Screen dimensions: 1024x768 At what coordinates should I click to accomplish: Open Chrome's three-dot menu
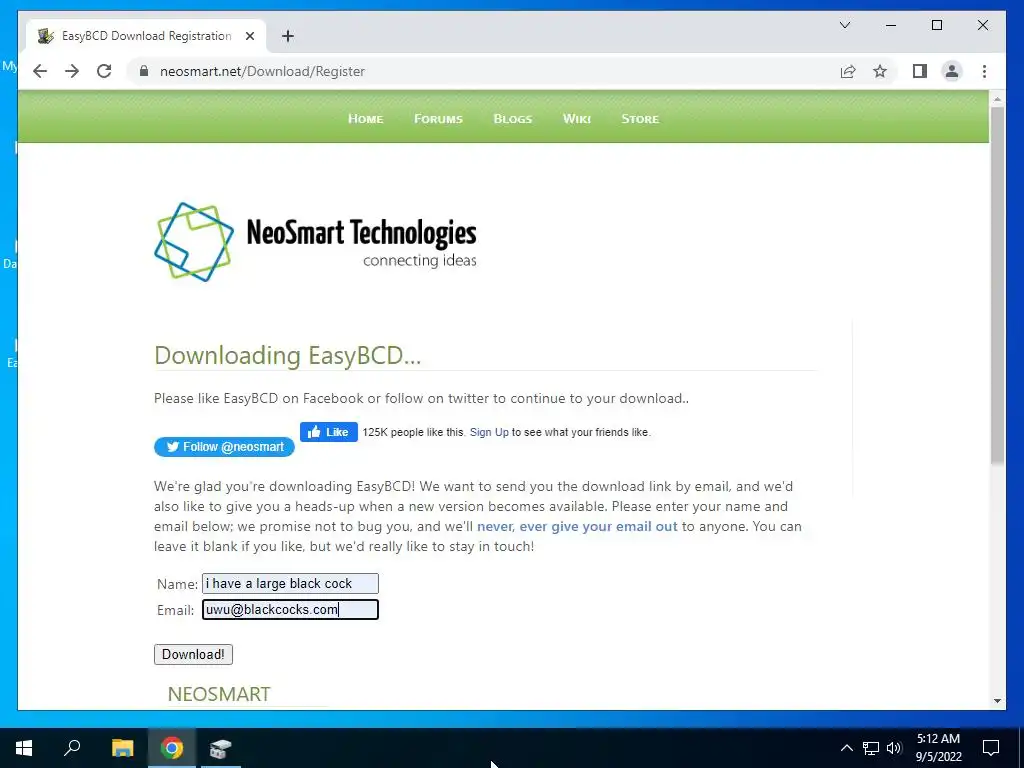click(984, 71)
